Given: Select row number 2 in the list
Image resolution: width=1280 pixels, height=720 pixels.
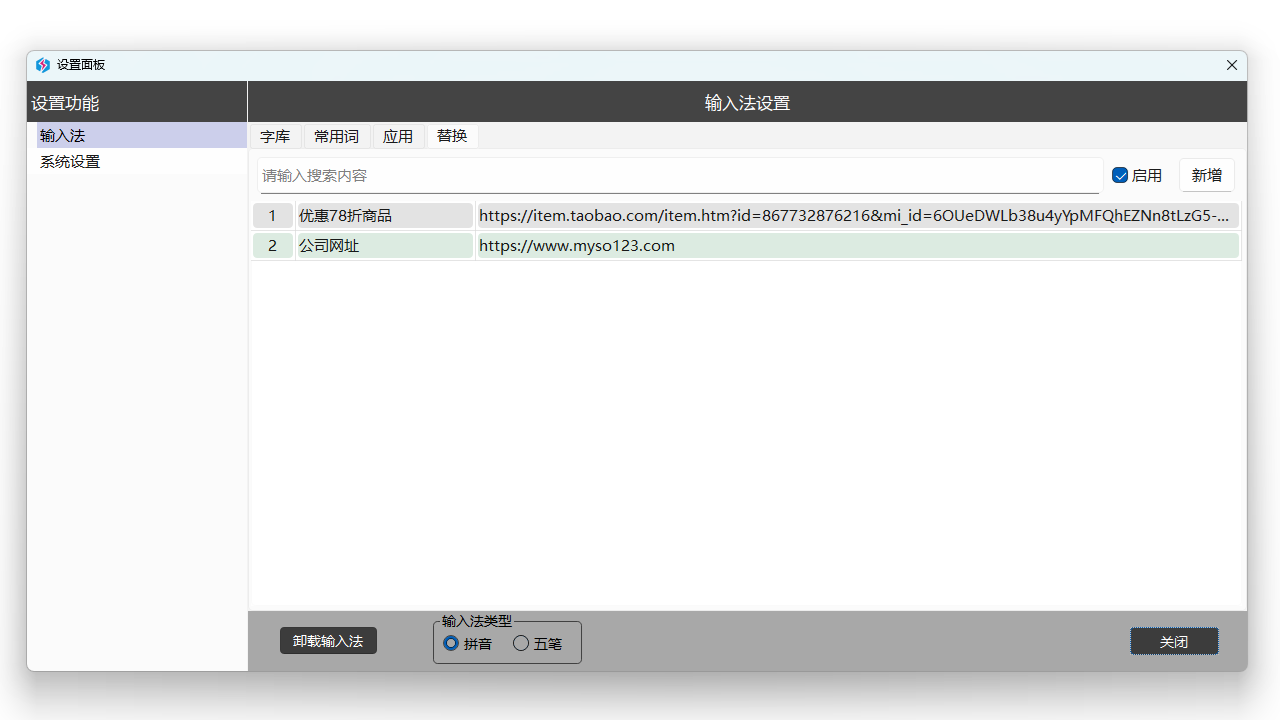Looking at the screenshot, I should (x=272, y=245).
